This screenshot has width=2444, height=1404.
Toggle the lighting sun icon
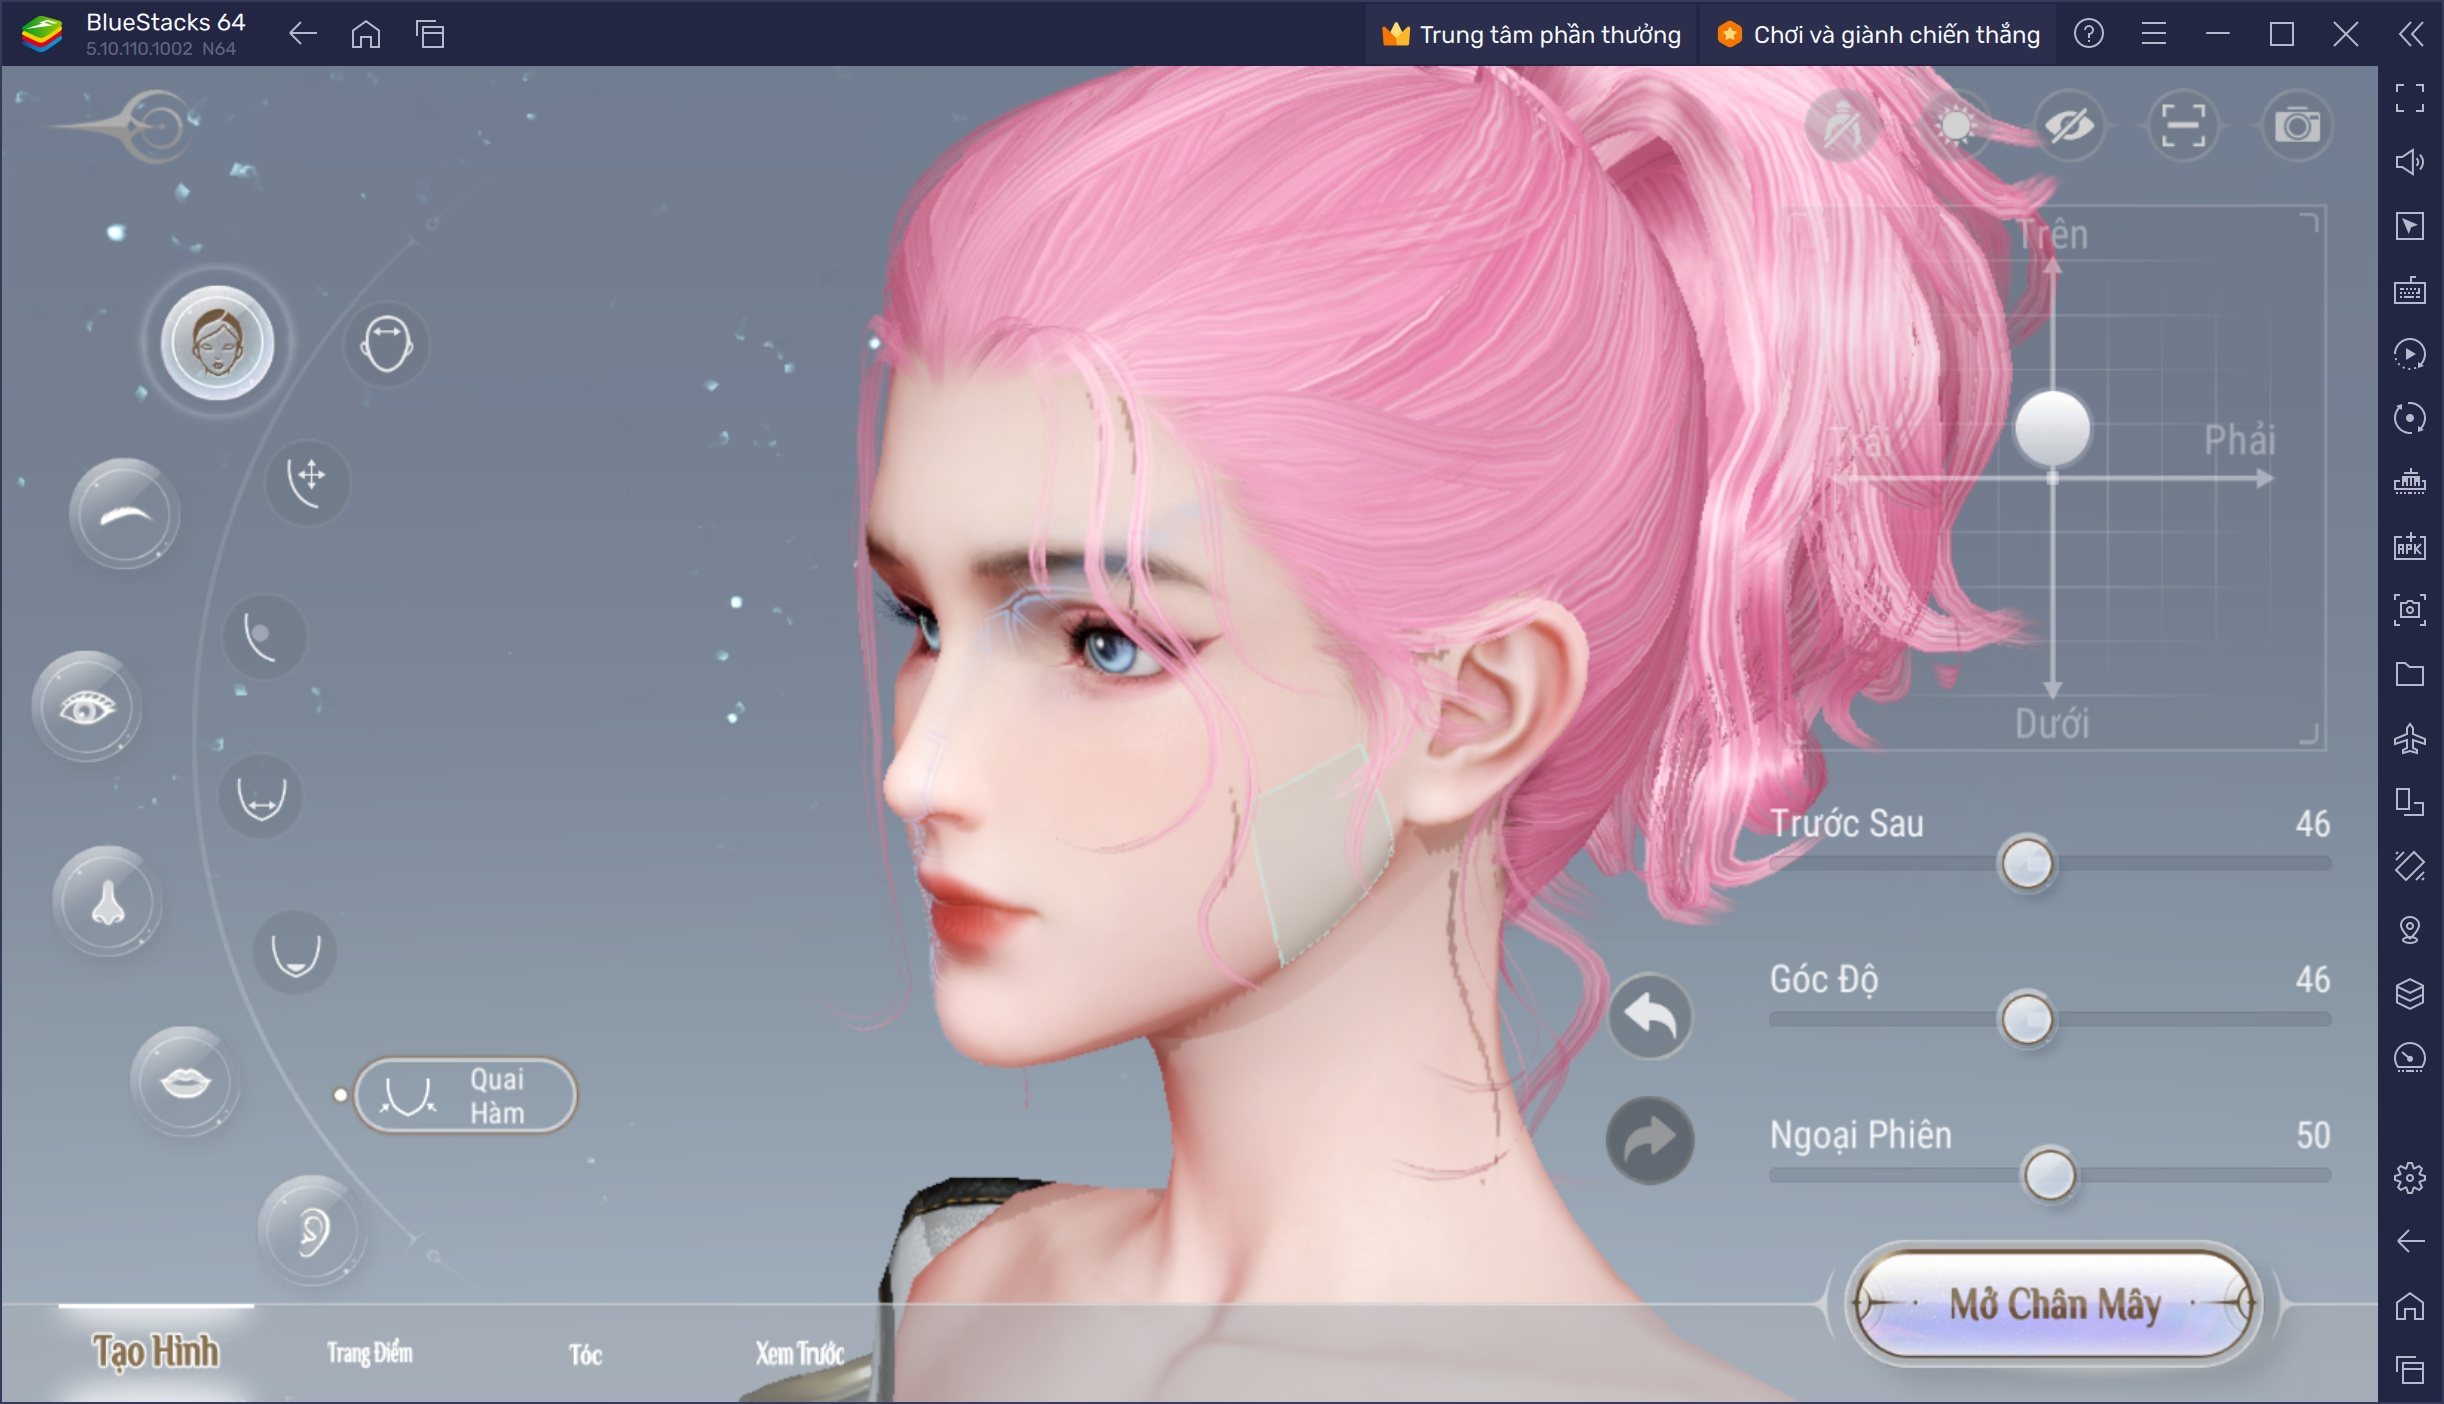click(x=1956, y=126)
